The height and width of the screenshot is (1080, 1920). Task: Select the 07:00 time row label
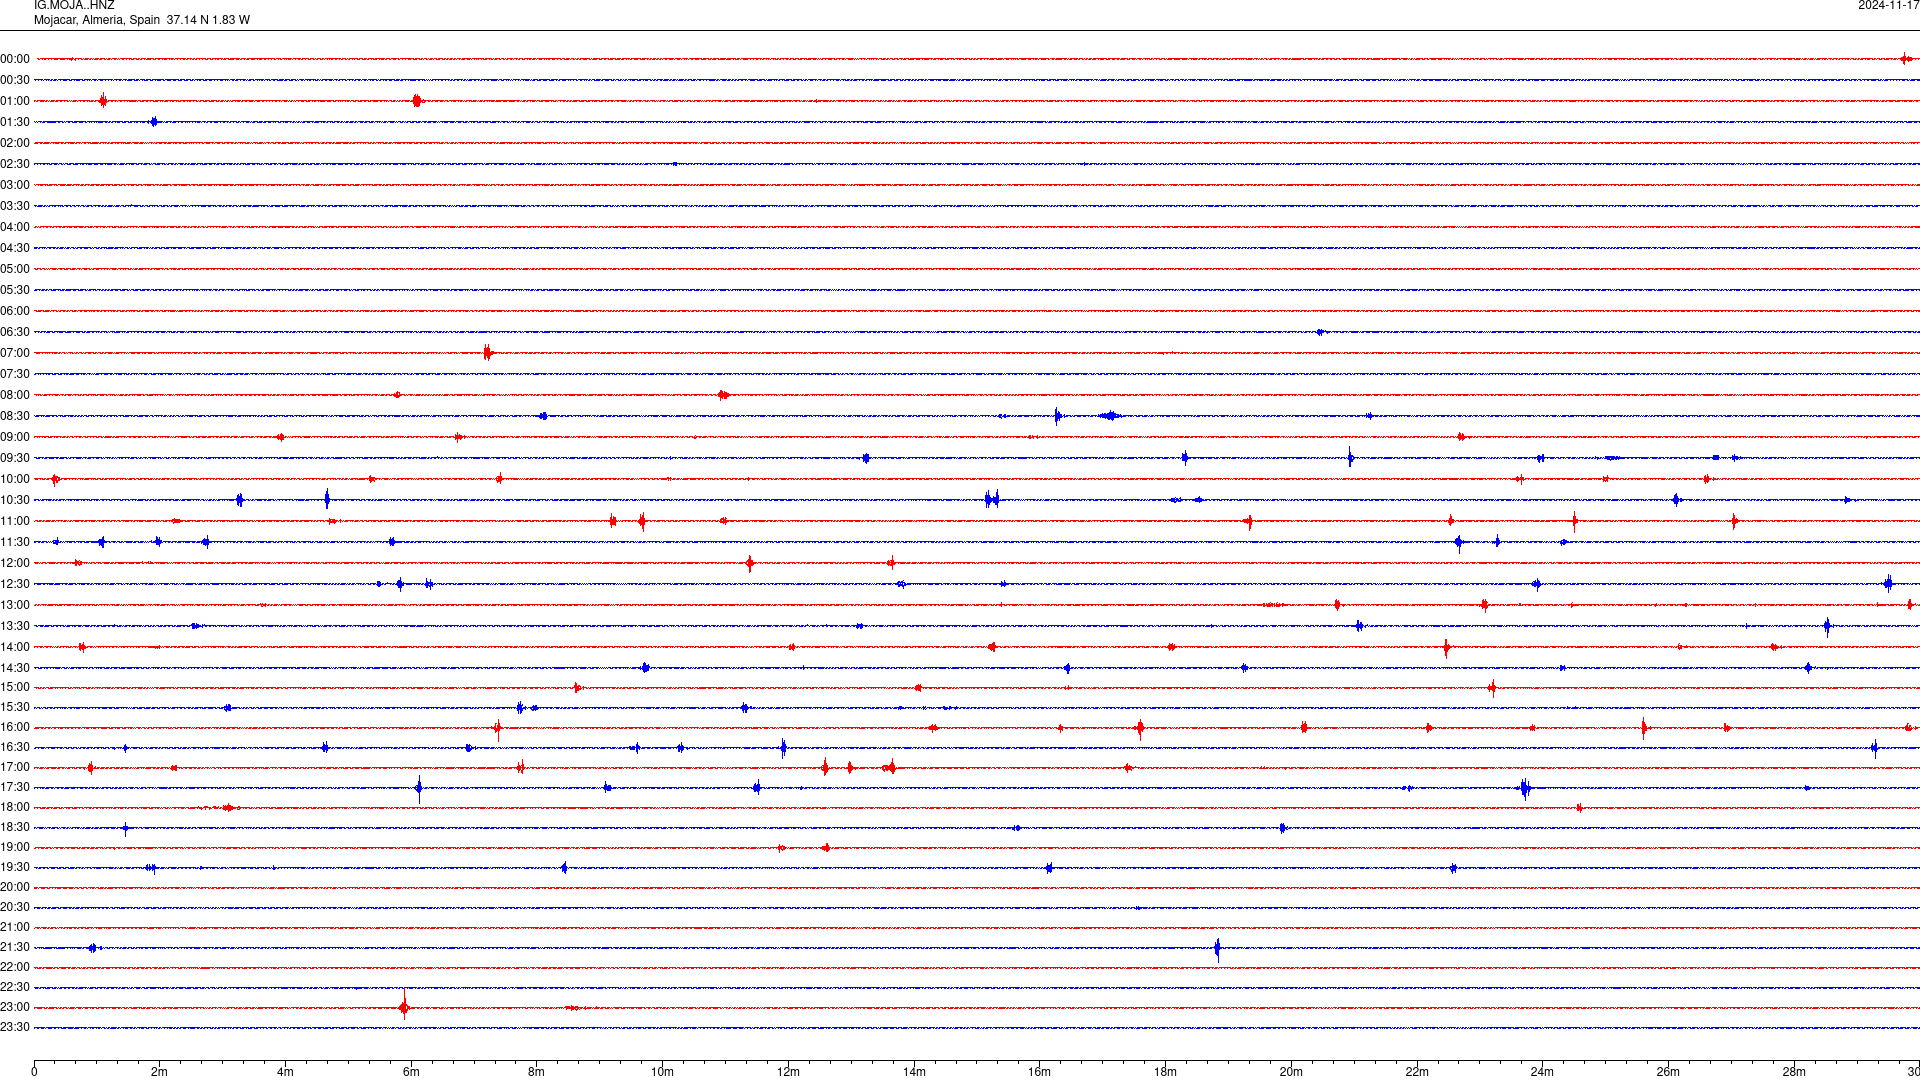pyautogui.click(x=15, y=353)
